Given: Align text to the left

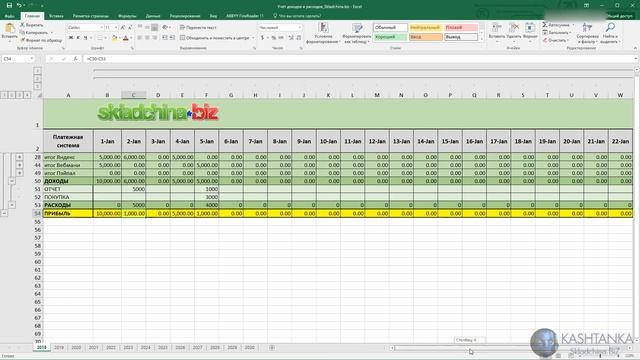Looking at the screenshot, I should pos(140,38).
